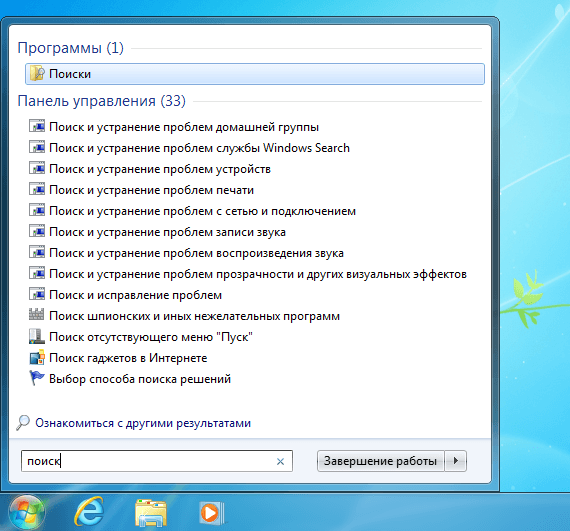Open Поиск и устранение проблем службы Windows Search
The image size is (570, 531).
[199, 148]
